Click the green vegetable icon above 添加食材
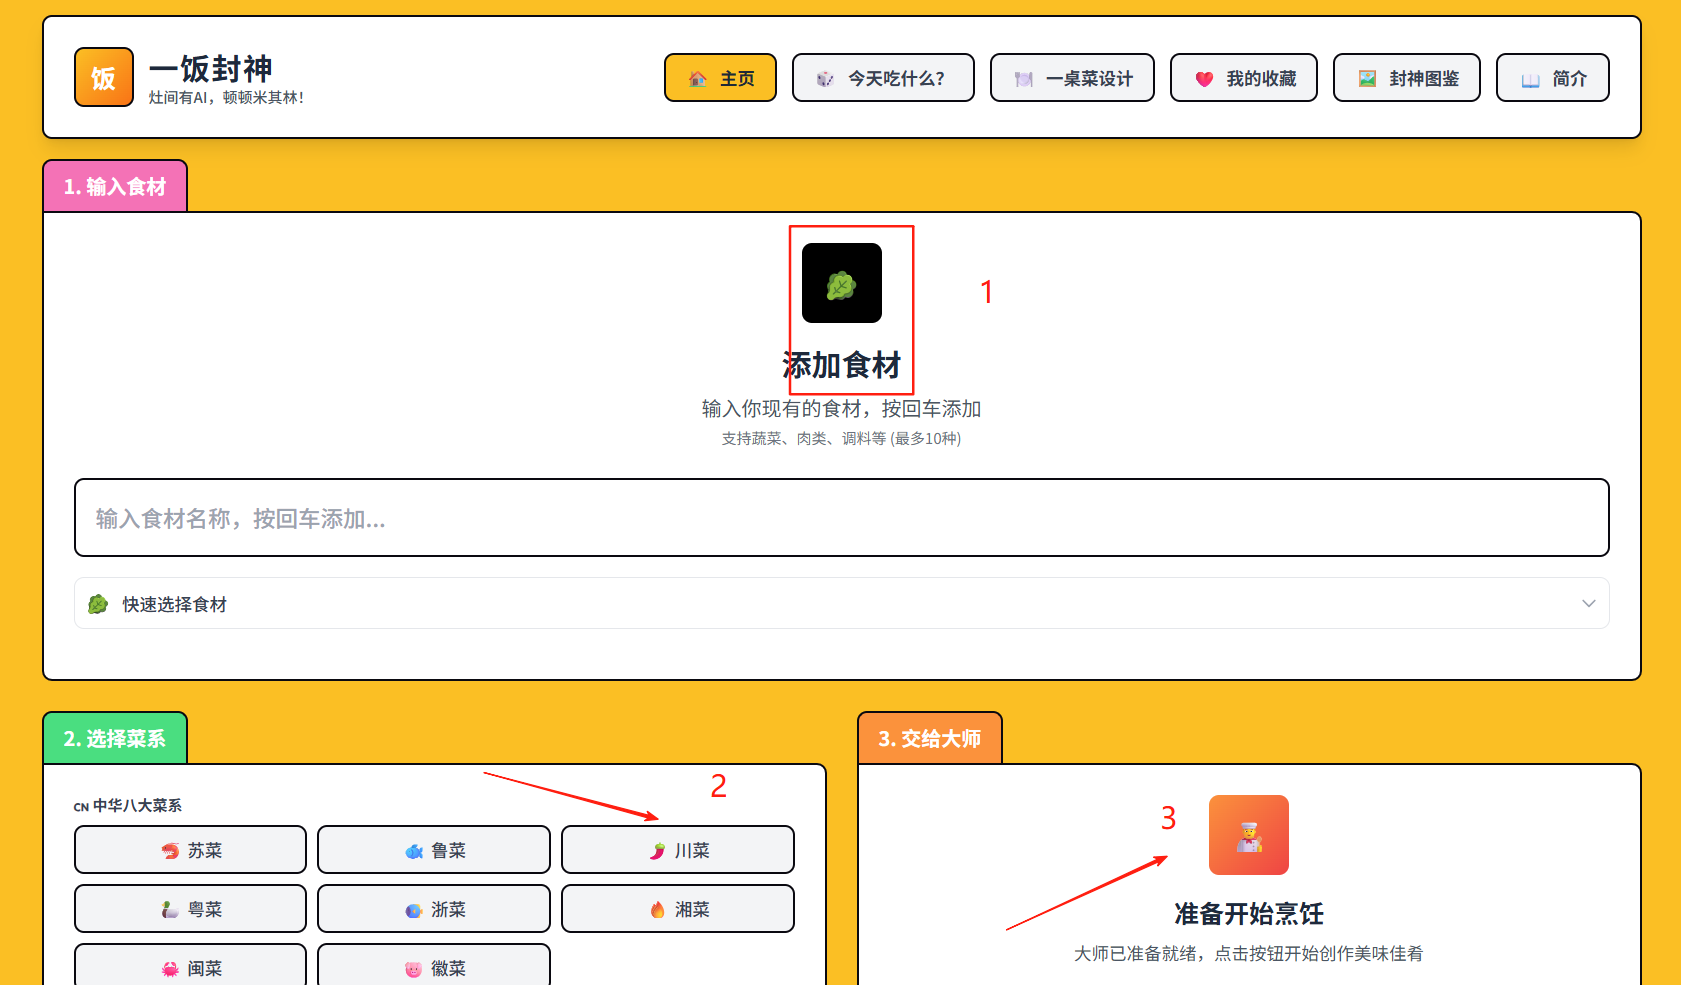This screenshot has width=1681, height=985. 841,284
